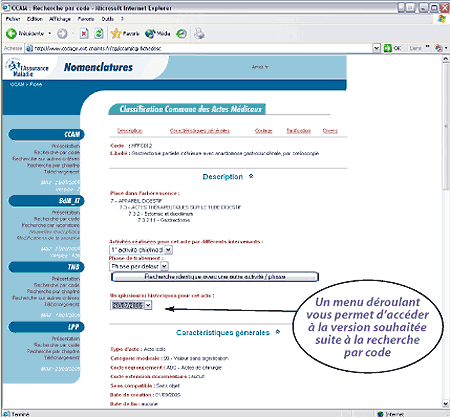Click the Print icon

(x=200, y=33)
